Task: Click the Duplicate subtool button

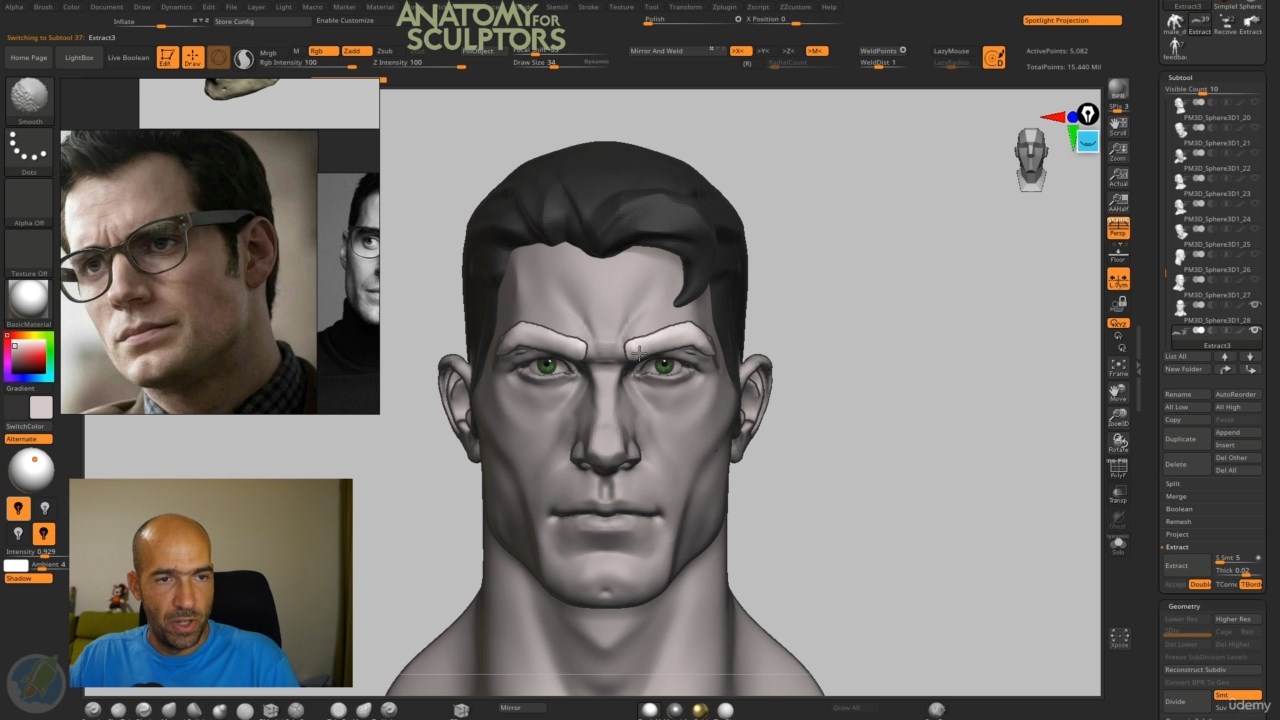Action: click(1180, 439)
